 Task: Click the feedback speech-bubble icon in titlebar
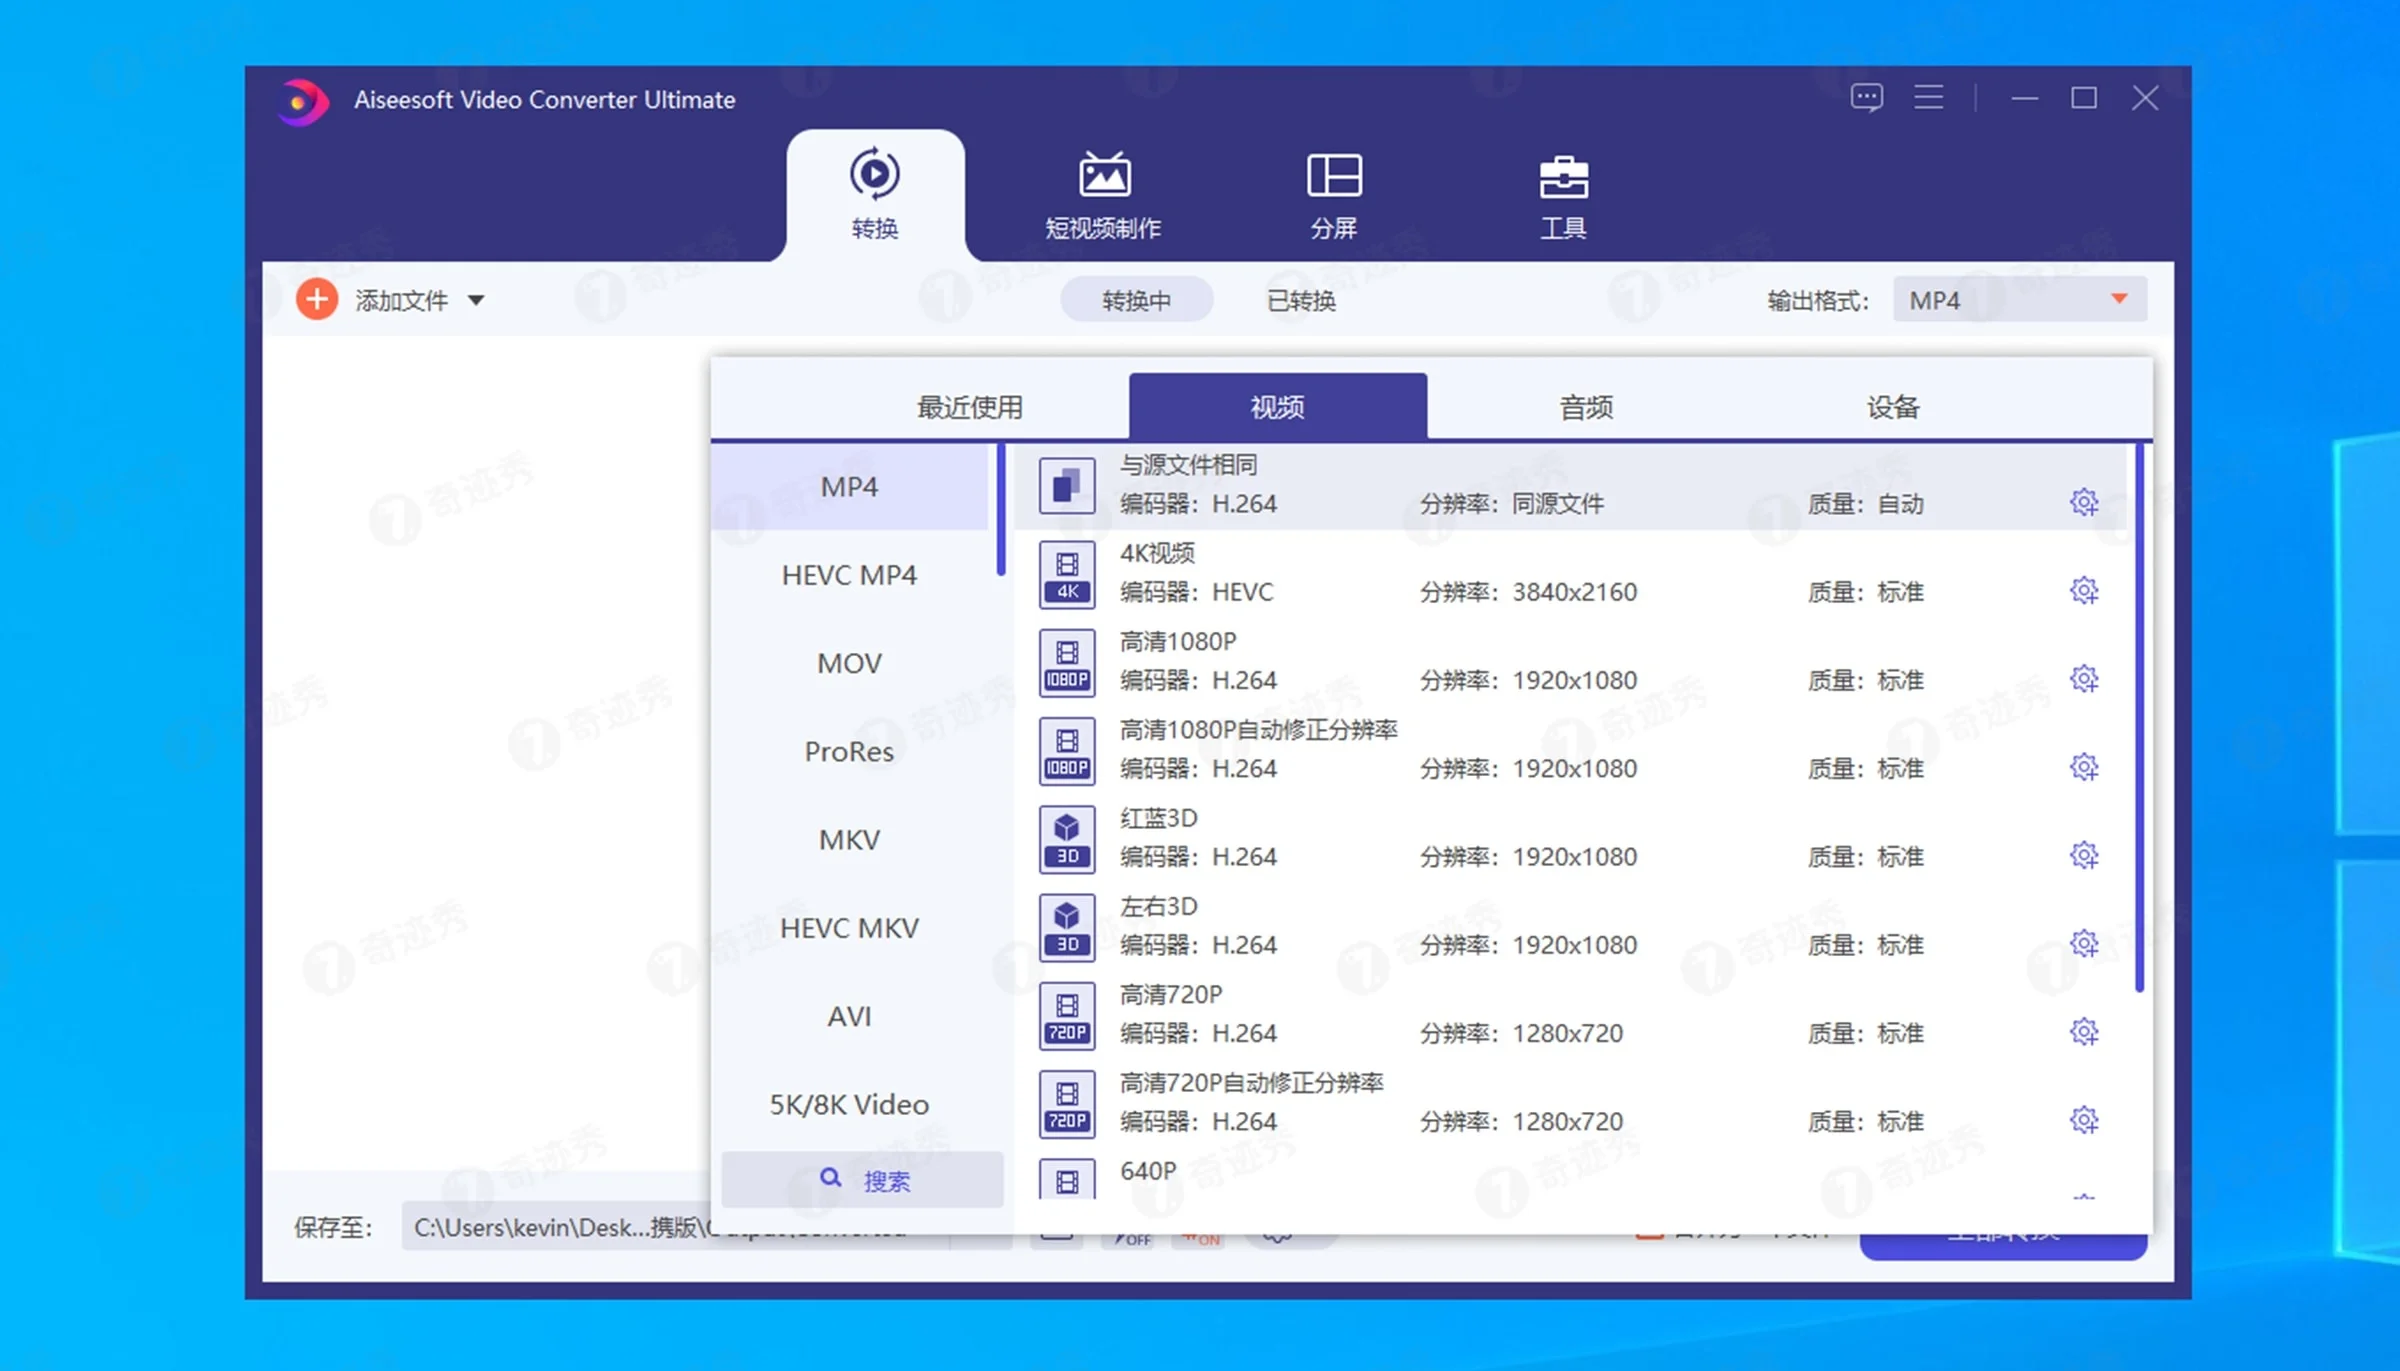pos(1865,97)
